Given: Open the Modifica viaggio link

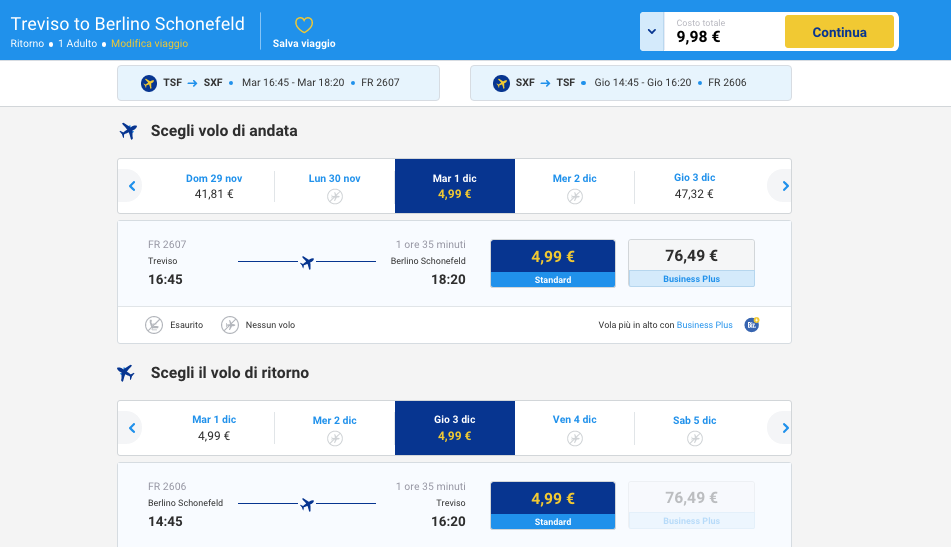Looking at the screenshot, I should 149,44.
